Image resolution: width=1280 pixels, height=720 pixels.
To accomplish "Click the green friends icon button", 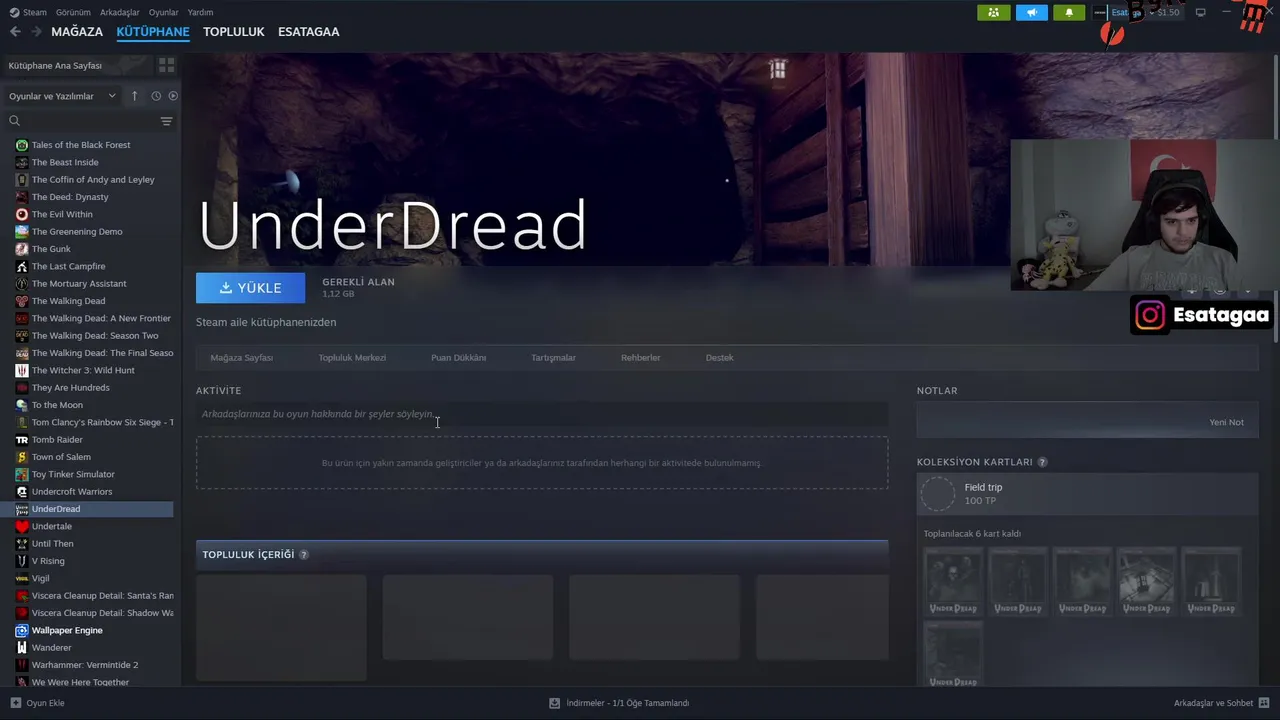I will click(993, 12).
